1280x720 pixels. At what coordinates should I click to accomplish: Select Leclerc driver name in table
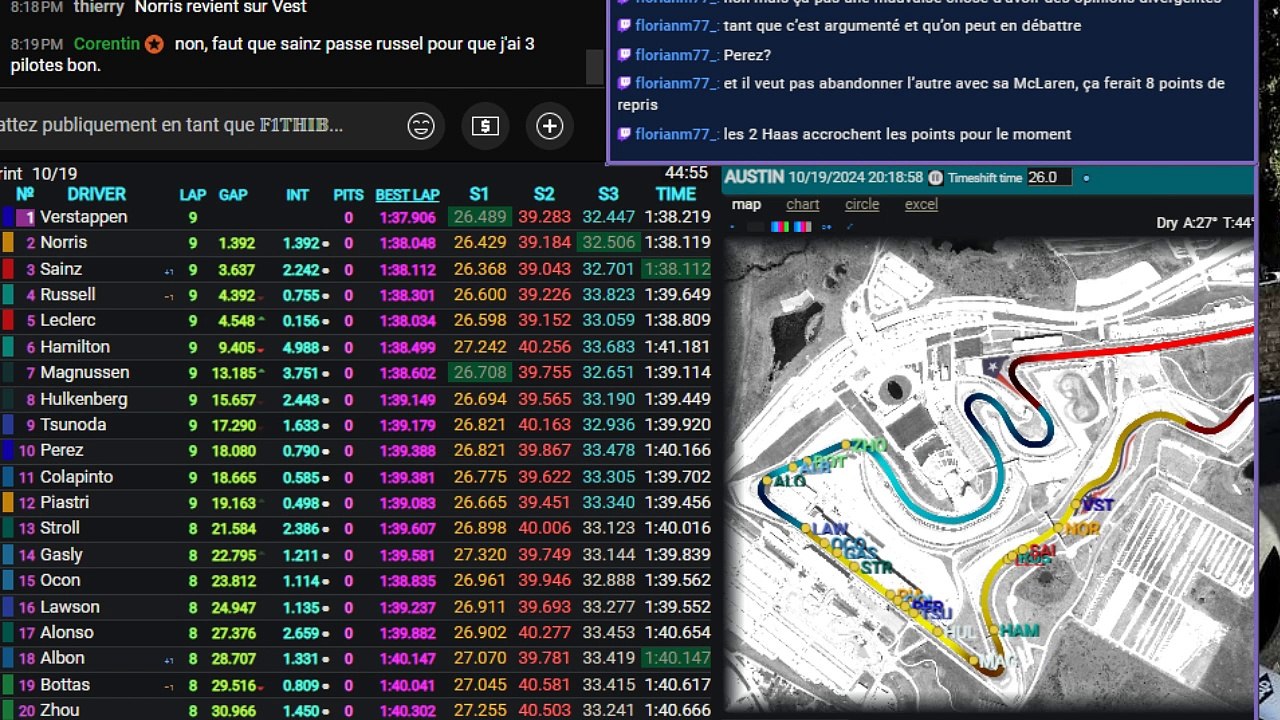(68, 321)
